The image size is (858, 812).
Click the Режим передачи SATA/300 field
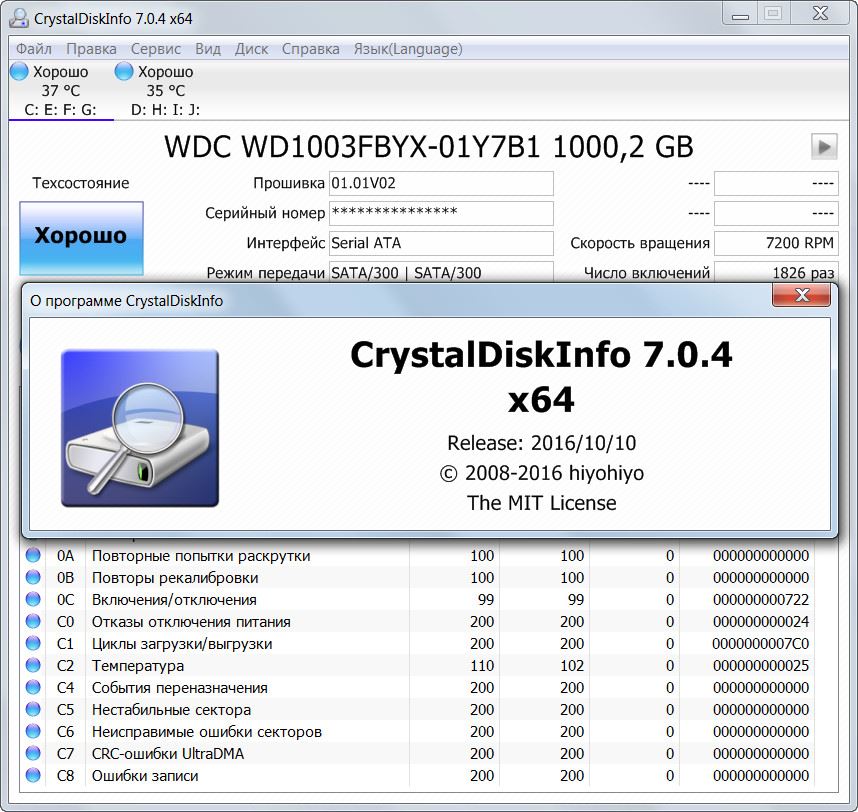pyautogui.click(x=441, y=272)
